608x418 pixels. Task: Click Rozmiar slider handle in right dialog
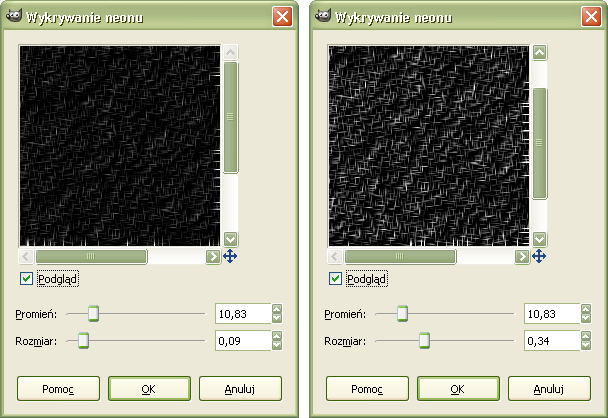click(424, 341)
